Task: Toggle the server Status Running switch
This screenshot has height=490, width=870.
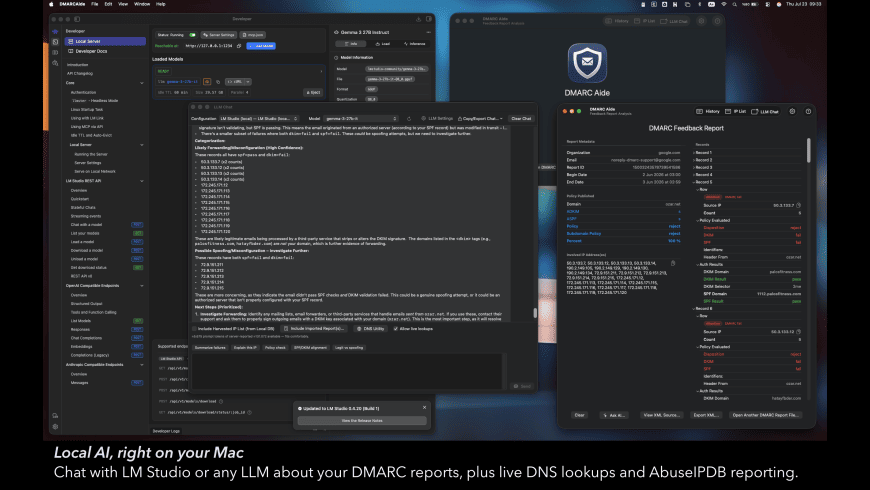Action: tap(192, 35)
